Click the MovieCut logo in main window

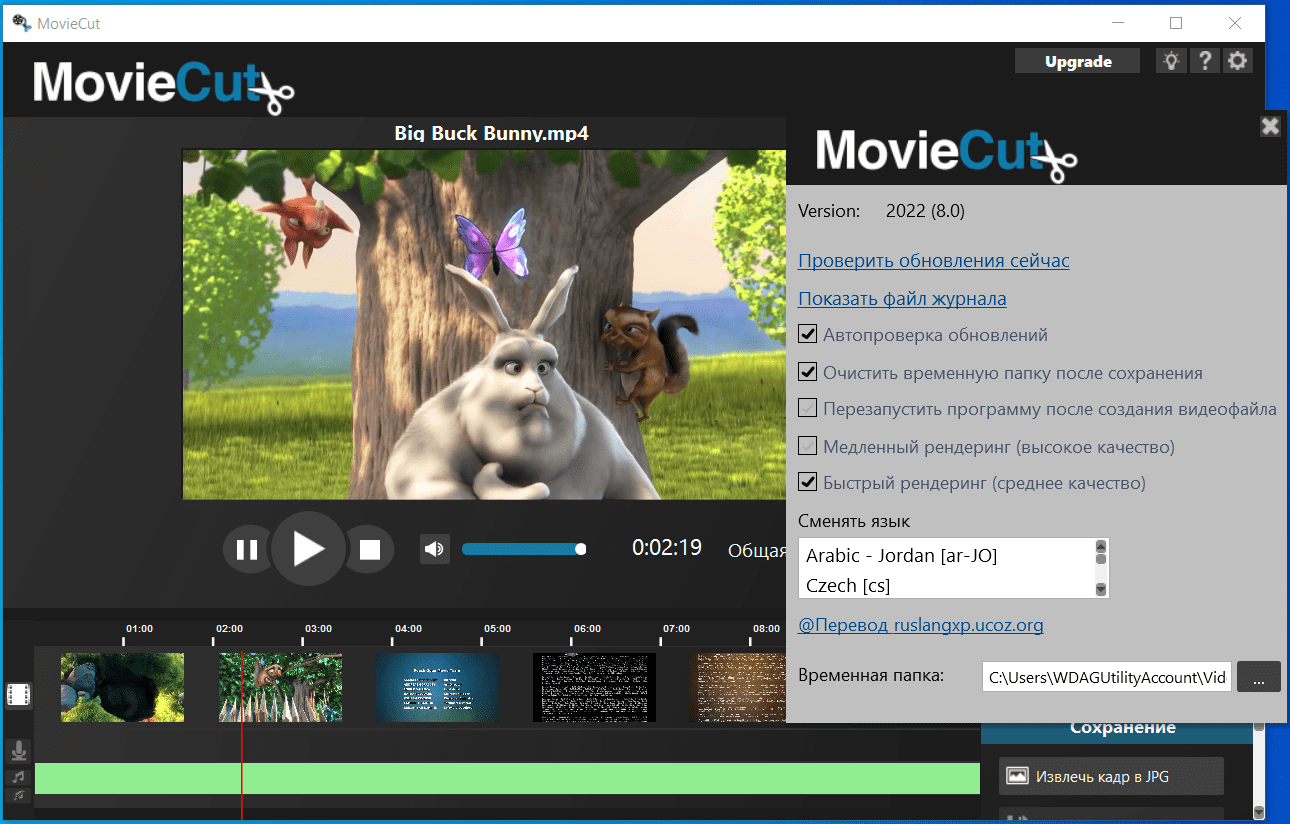164,87
